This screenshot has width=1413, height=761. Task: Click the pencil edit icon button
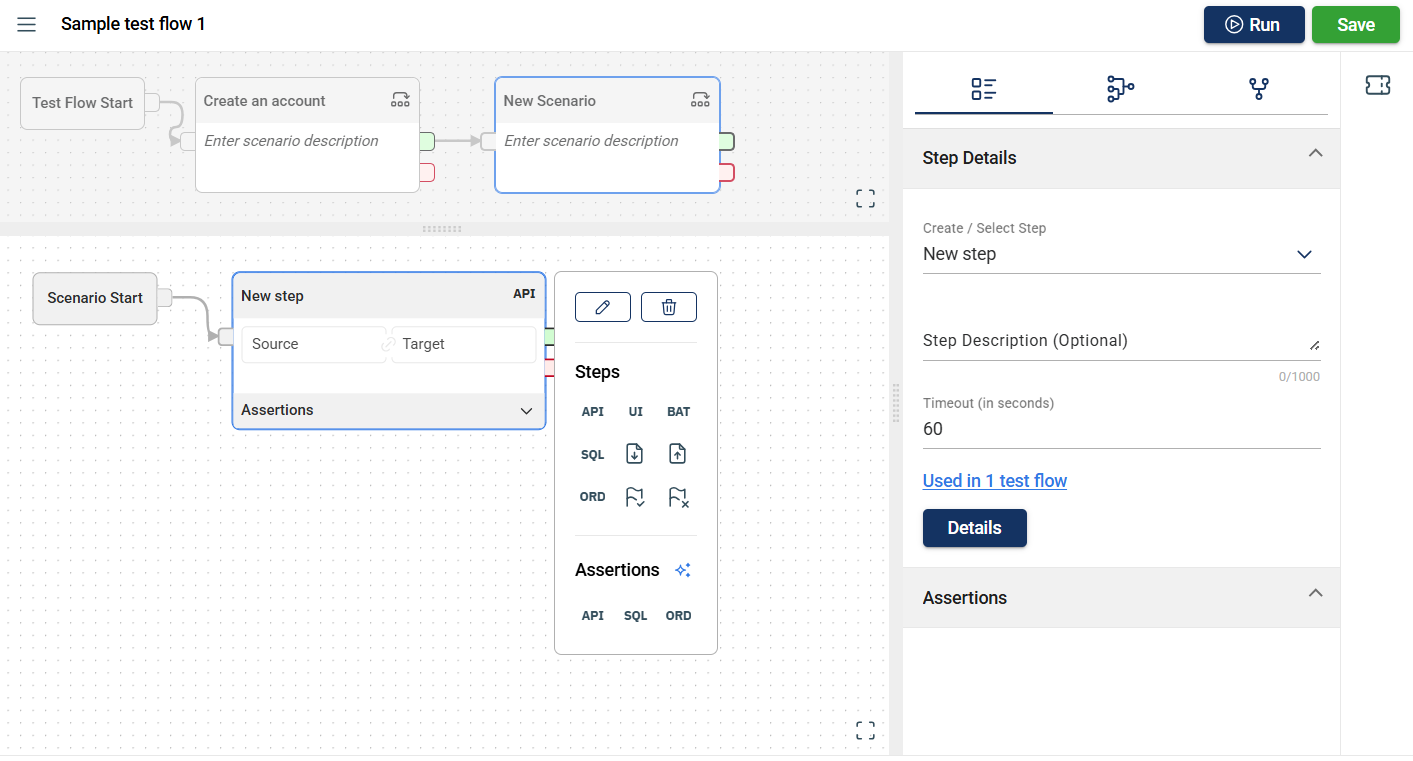[602, 307]
